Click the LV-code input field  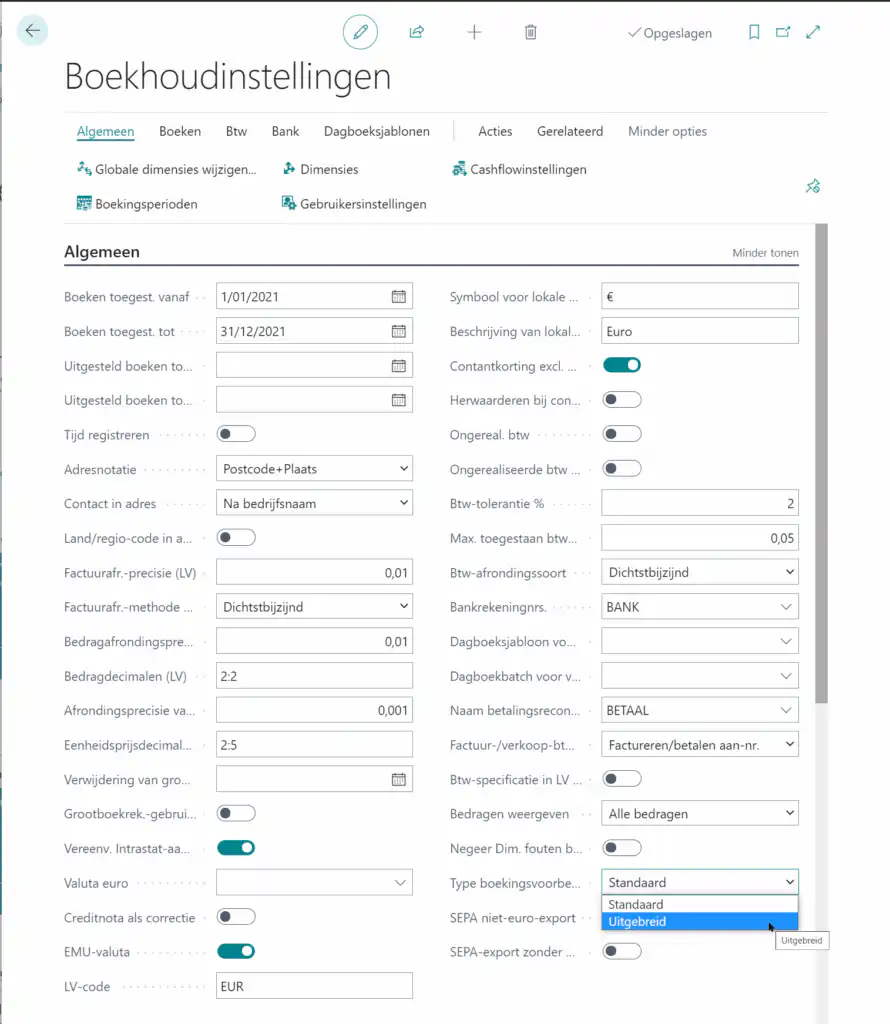[x=314, y=986]
